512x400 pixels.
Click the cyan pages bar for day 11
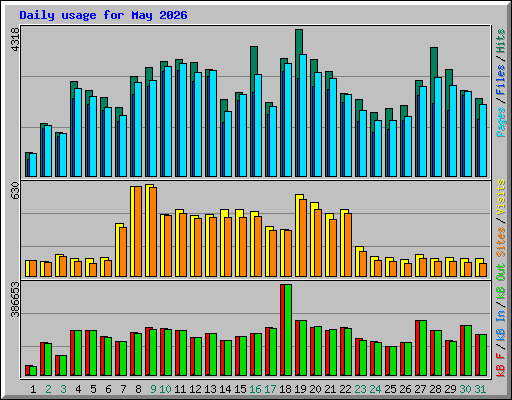coord(183,120)
